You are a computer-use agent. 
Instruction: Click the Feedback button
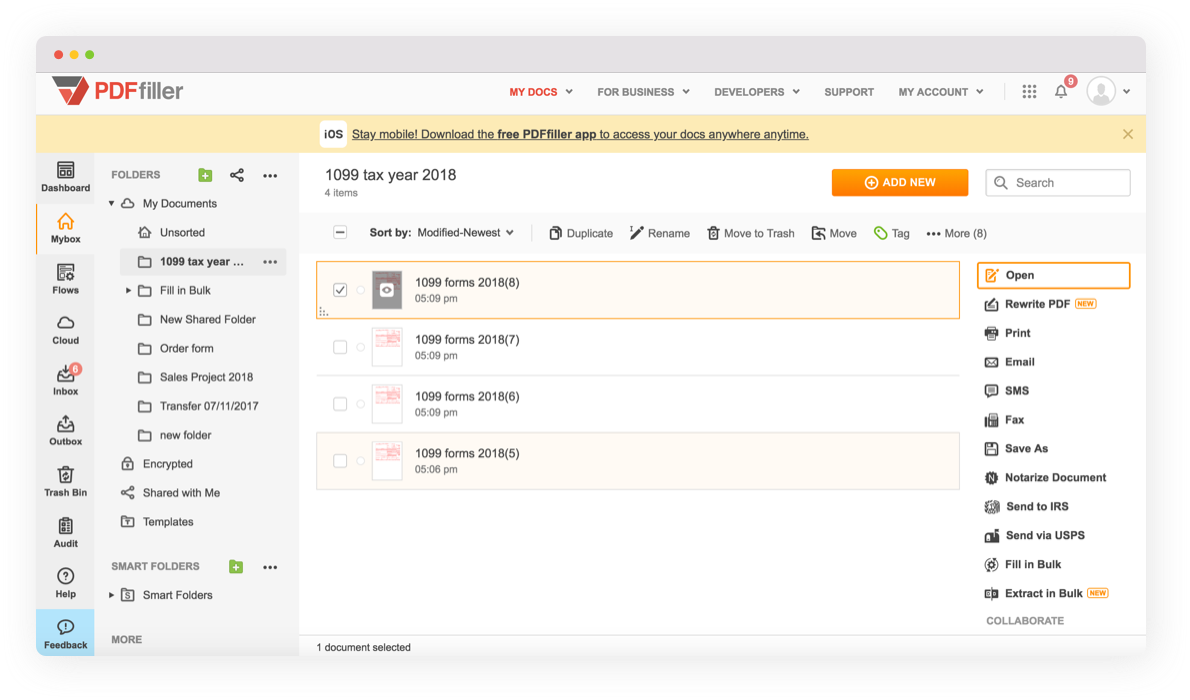point(65,633)
